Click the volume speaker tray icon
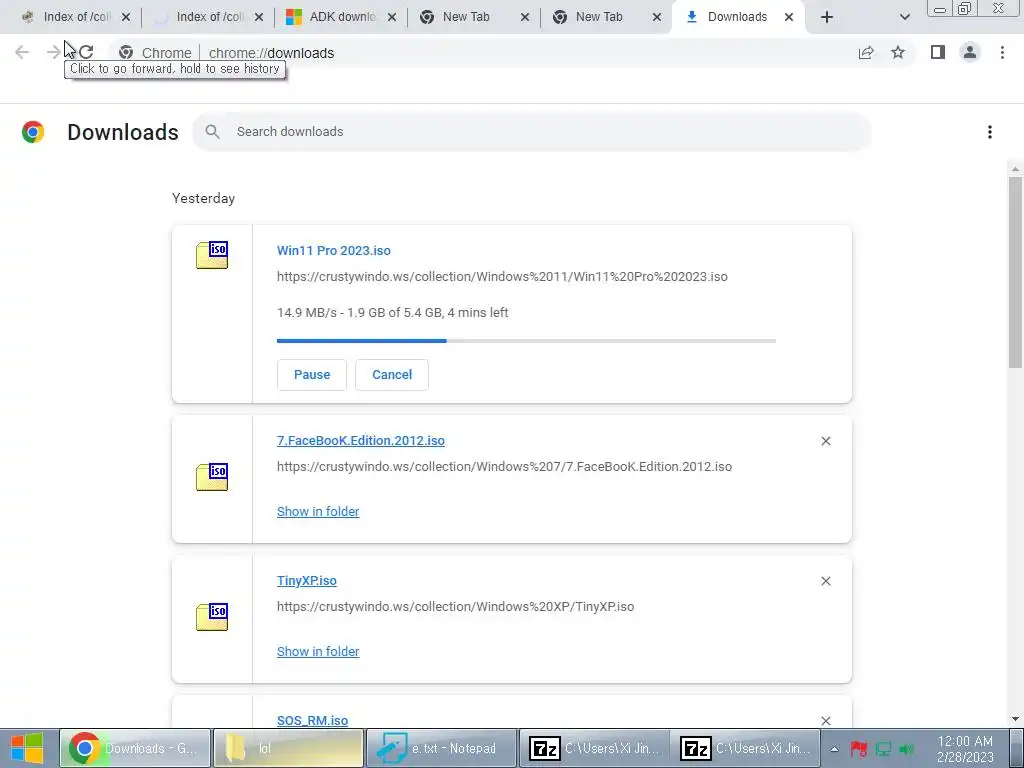This screenshot has height=768, width=1024. coord(906,749)
